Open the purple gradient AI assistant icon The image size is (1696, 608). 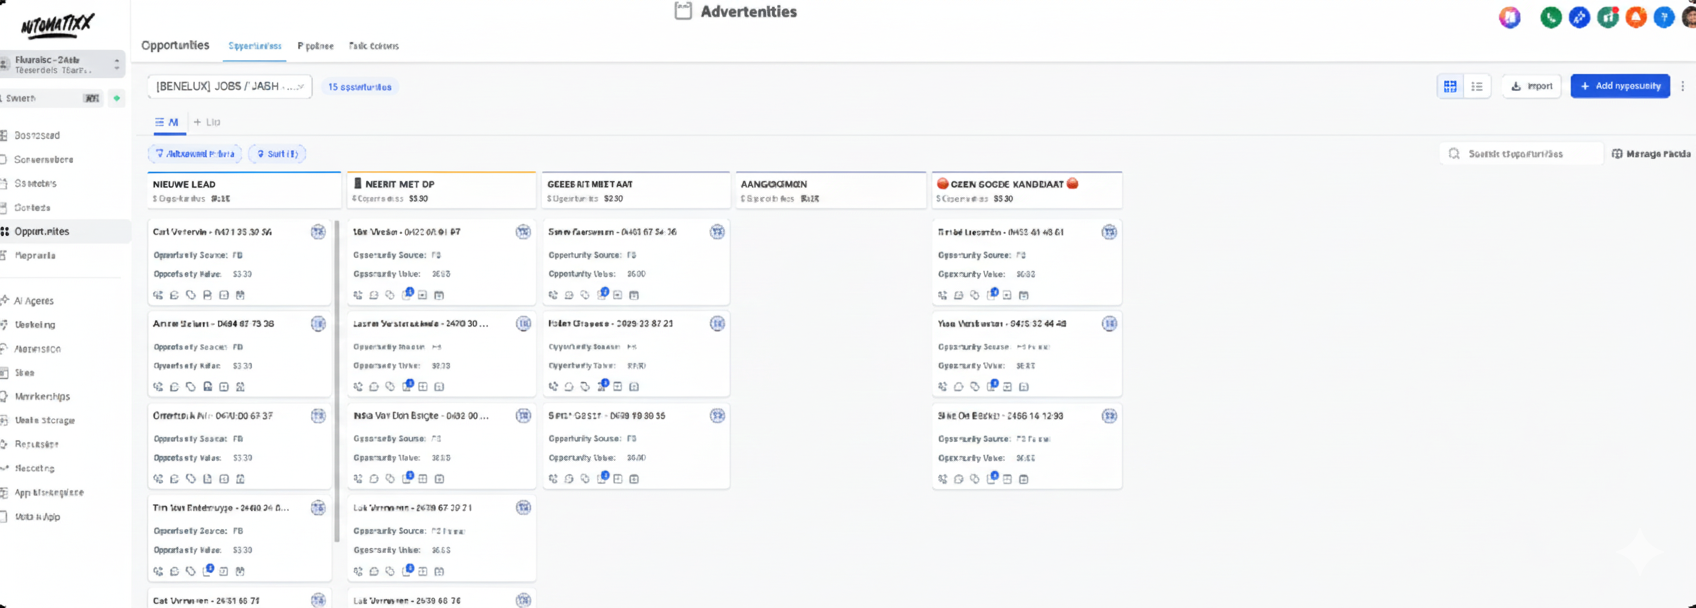point(1510,17)
